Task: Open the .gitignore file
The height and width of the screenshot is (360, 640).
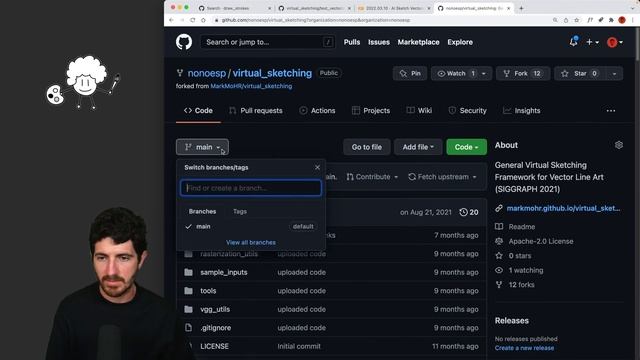Action: click(x=216, y=328)
